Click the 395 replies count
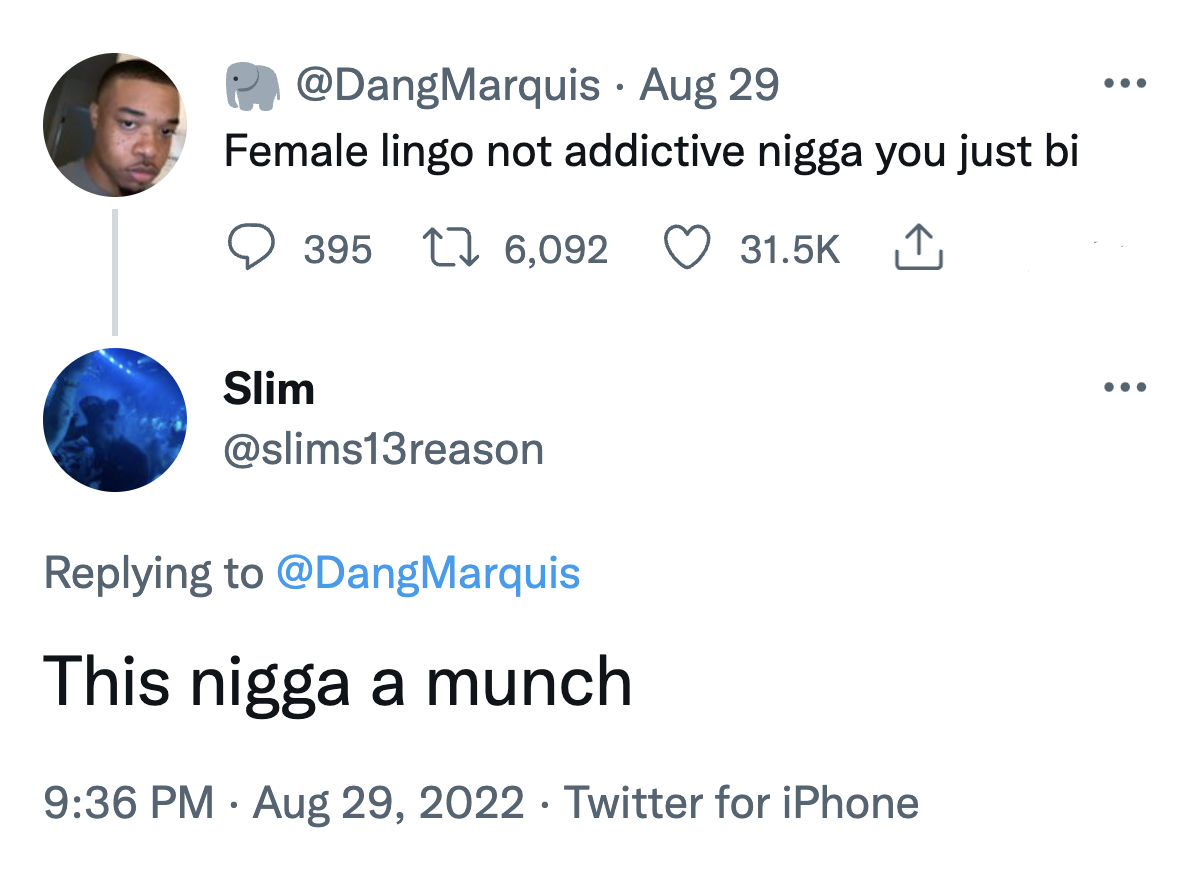This screenshot has height=874, width=1198. (337, 249)
